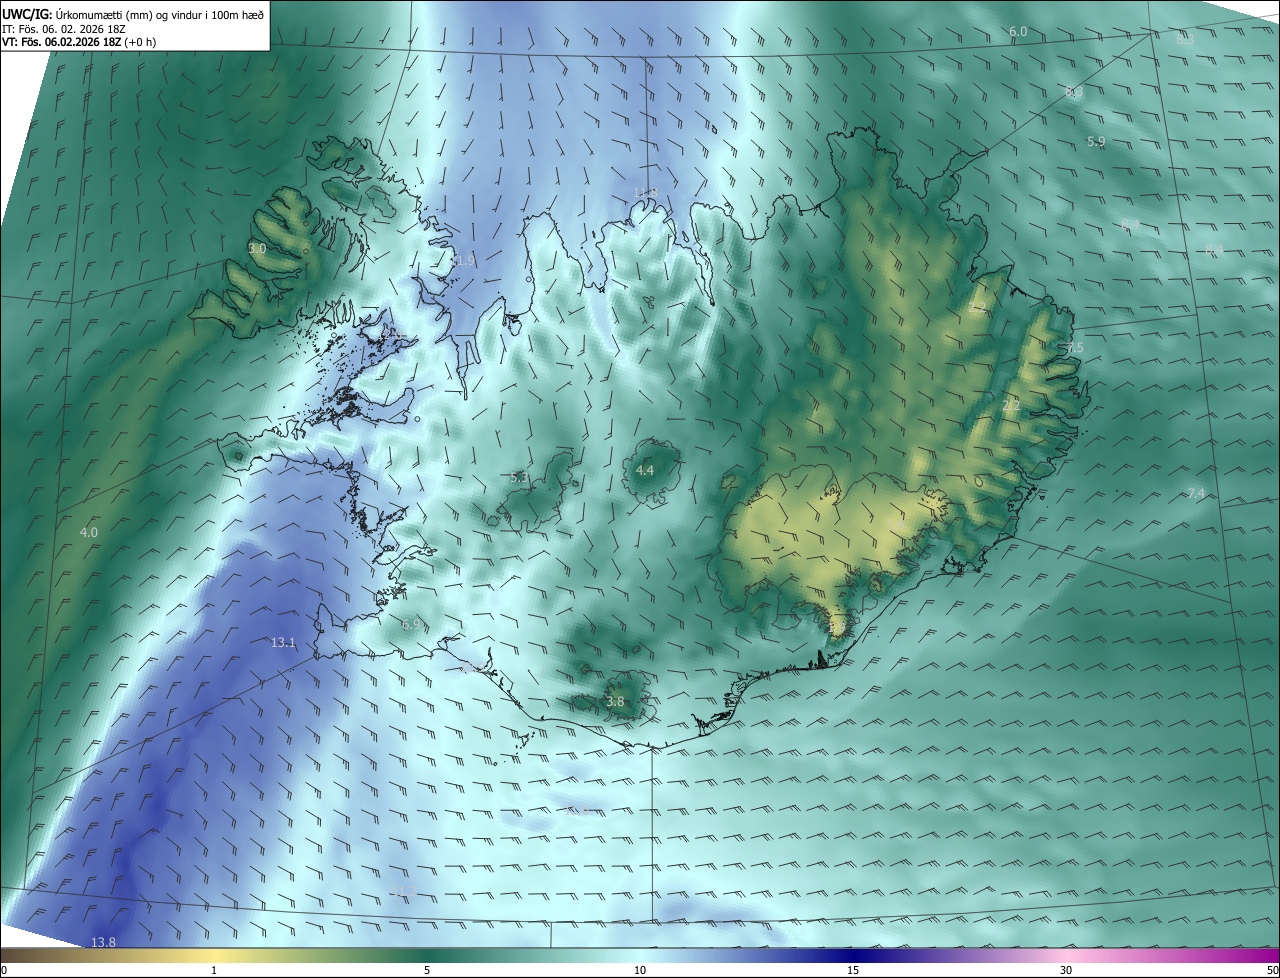This screenshot has height=978, width=1280.
Task: Click the 6.0 value label
Action: pyautogui.click(x=1018, y=32)
